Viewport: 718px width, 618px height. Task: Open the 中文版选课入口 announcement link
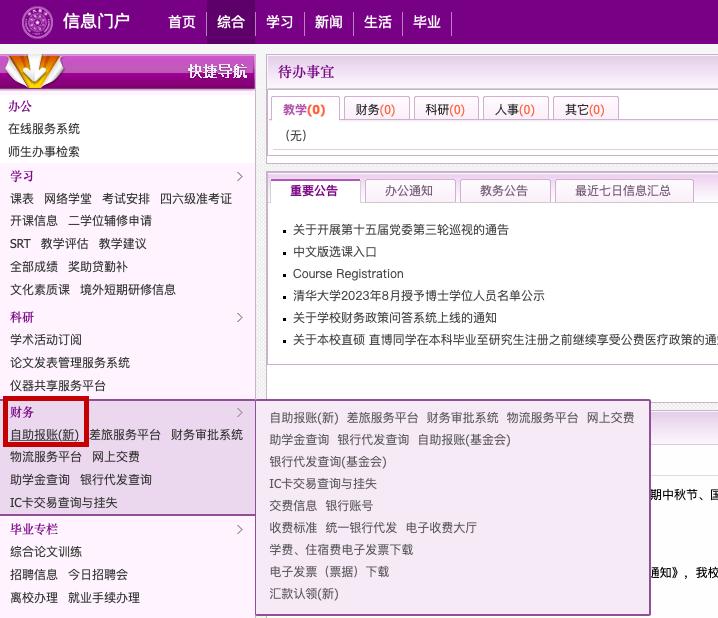click(x=335, y=252)
